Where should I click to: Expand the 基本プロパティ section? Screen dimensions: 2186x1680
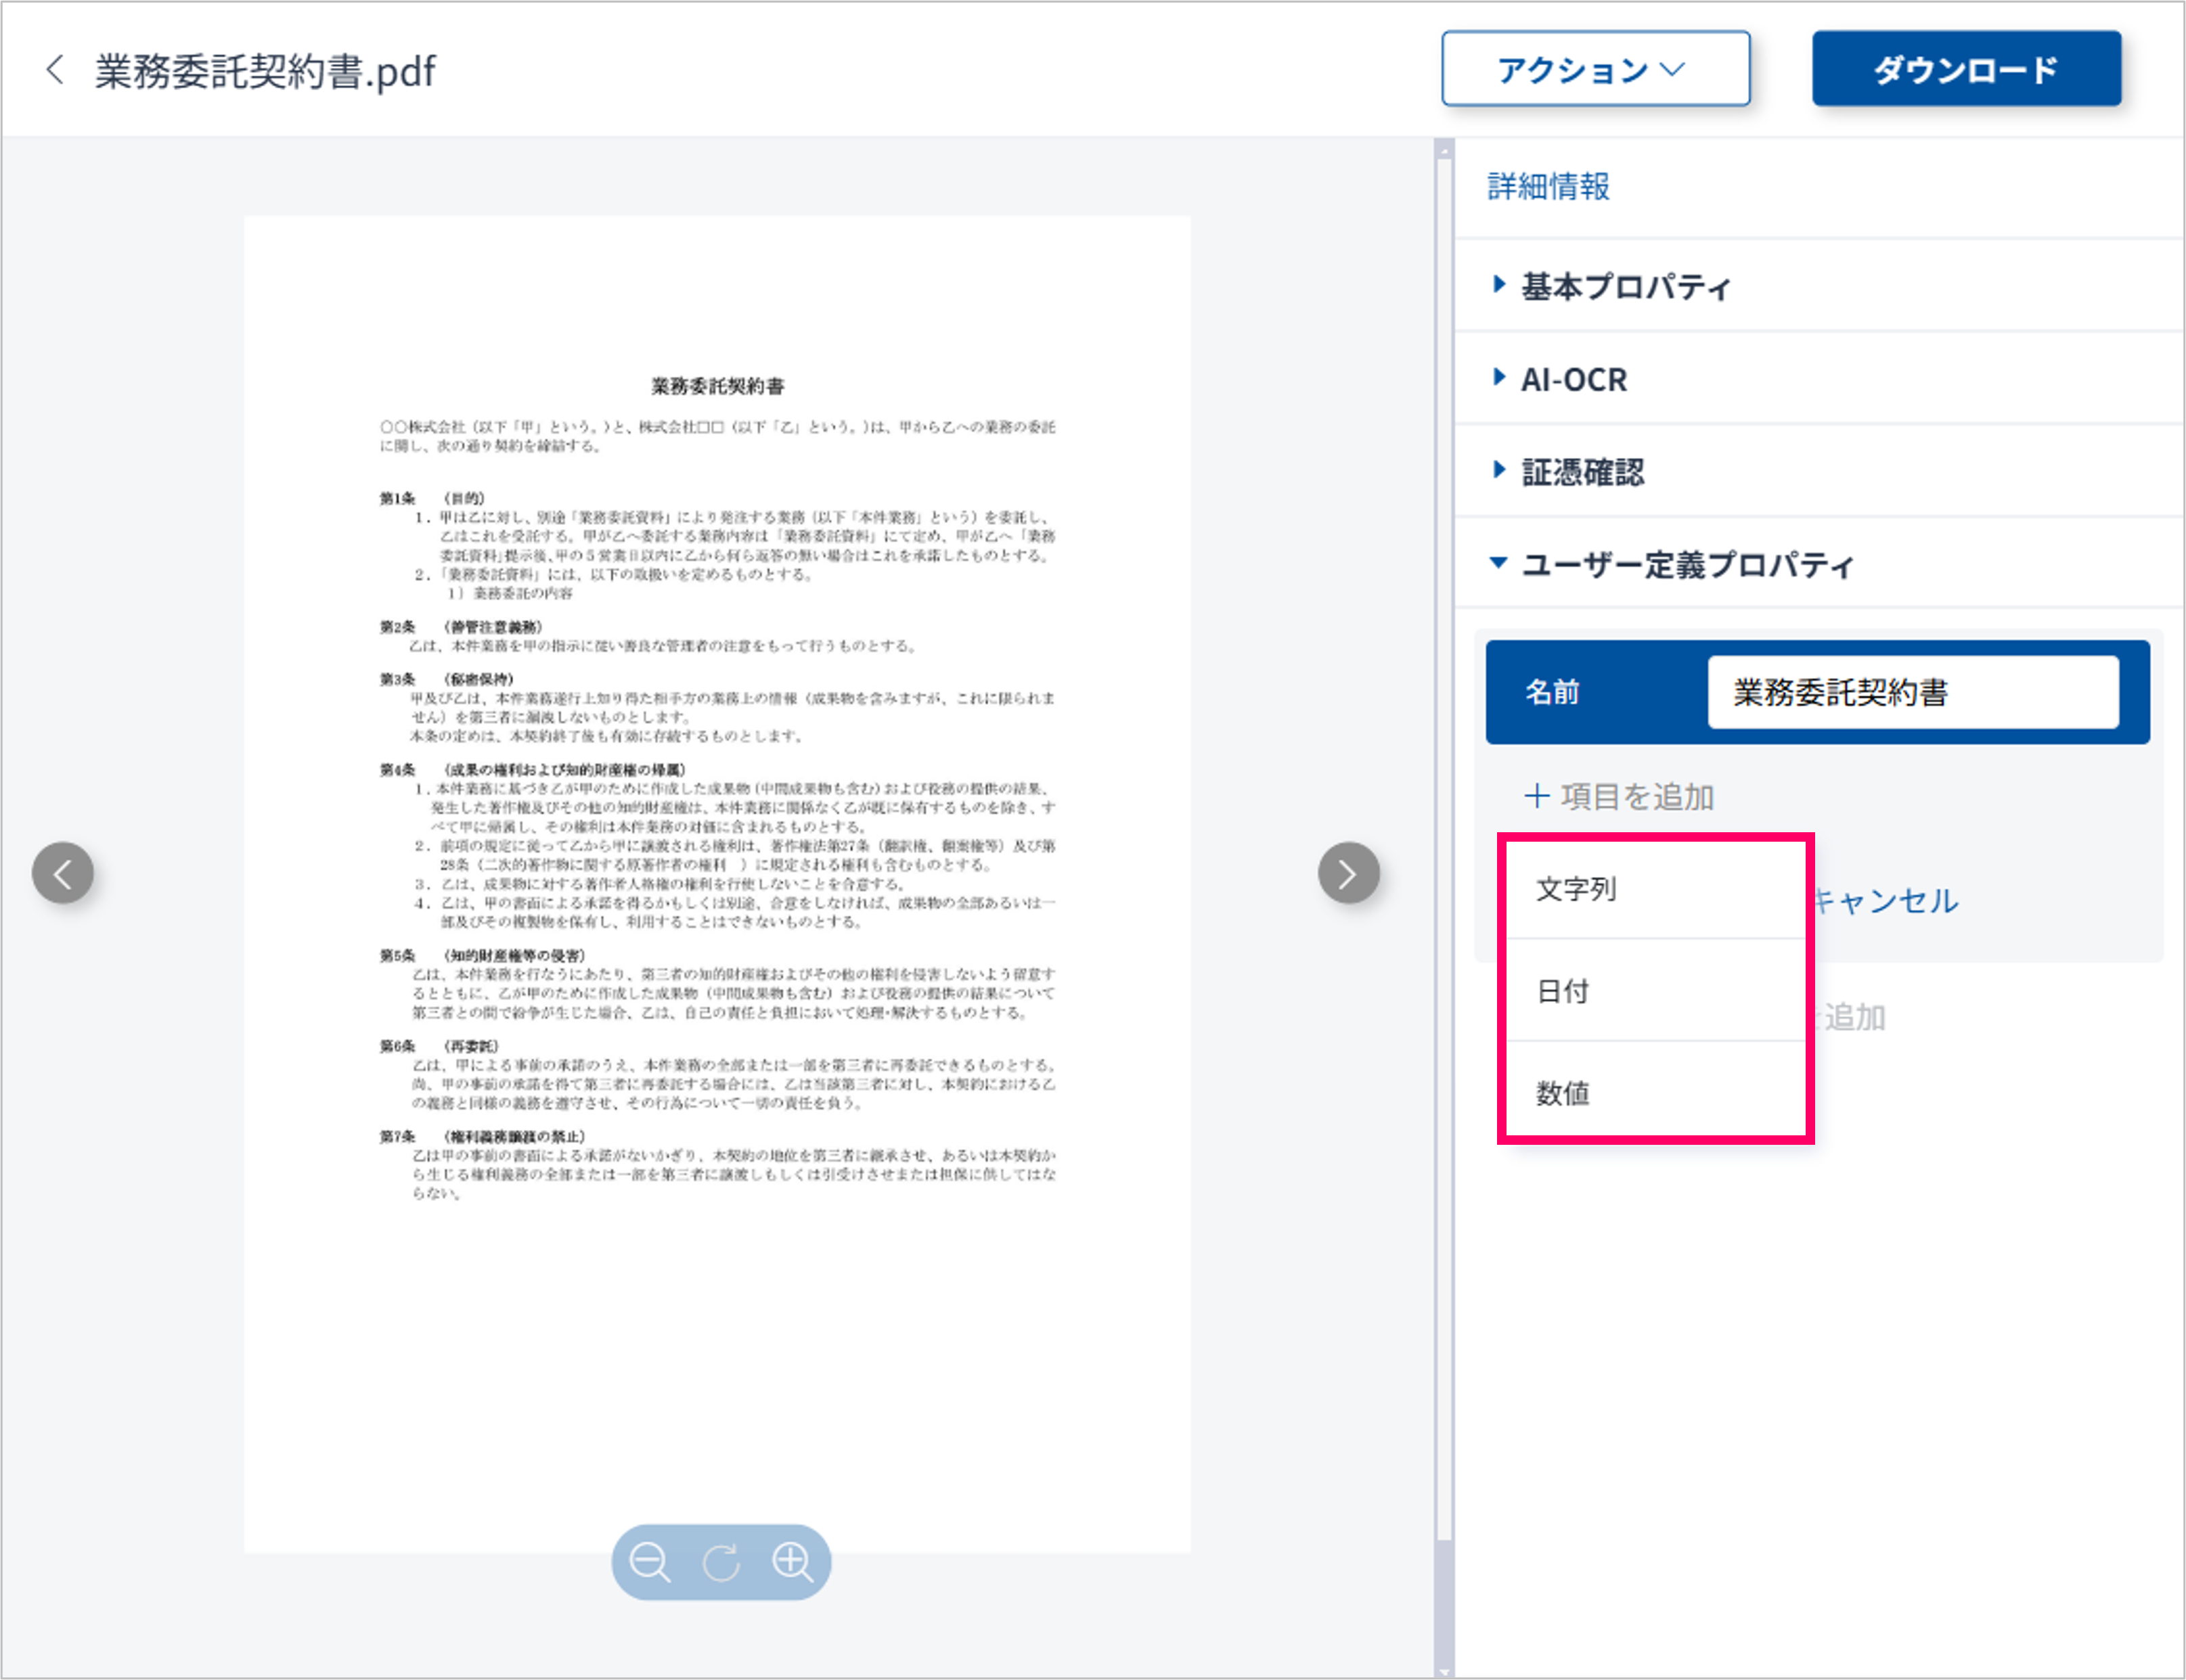(1625, 286)
